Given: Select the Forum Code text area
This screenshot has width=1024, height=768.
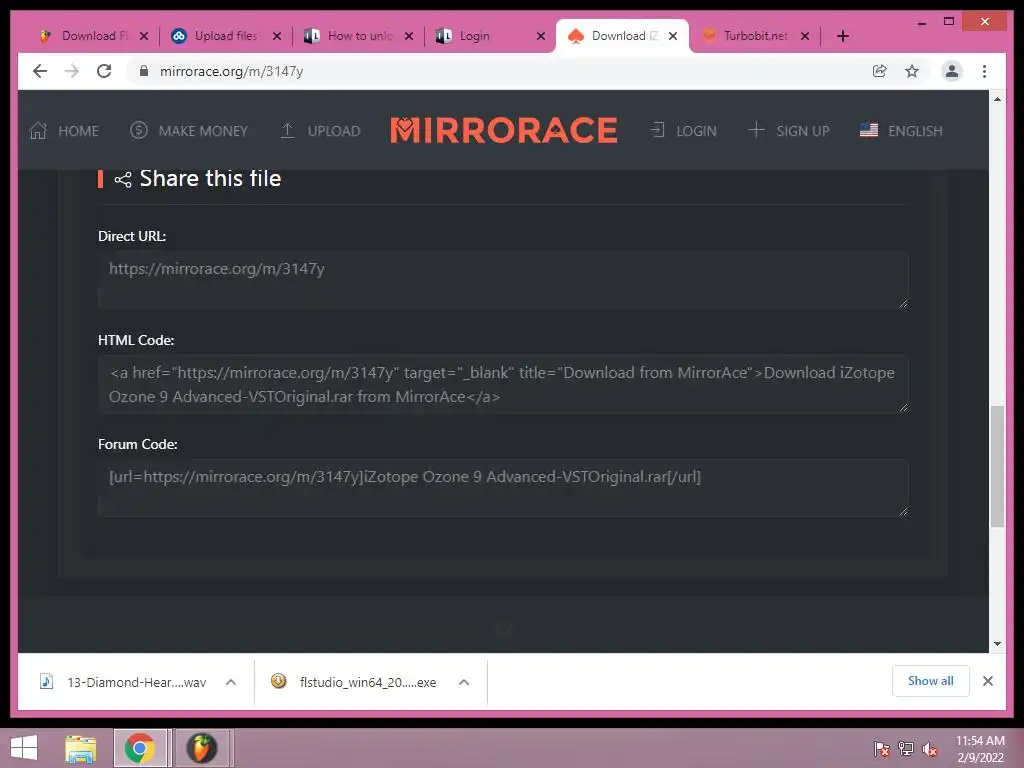Looking at the screenshot, I should click(503, 488).
